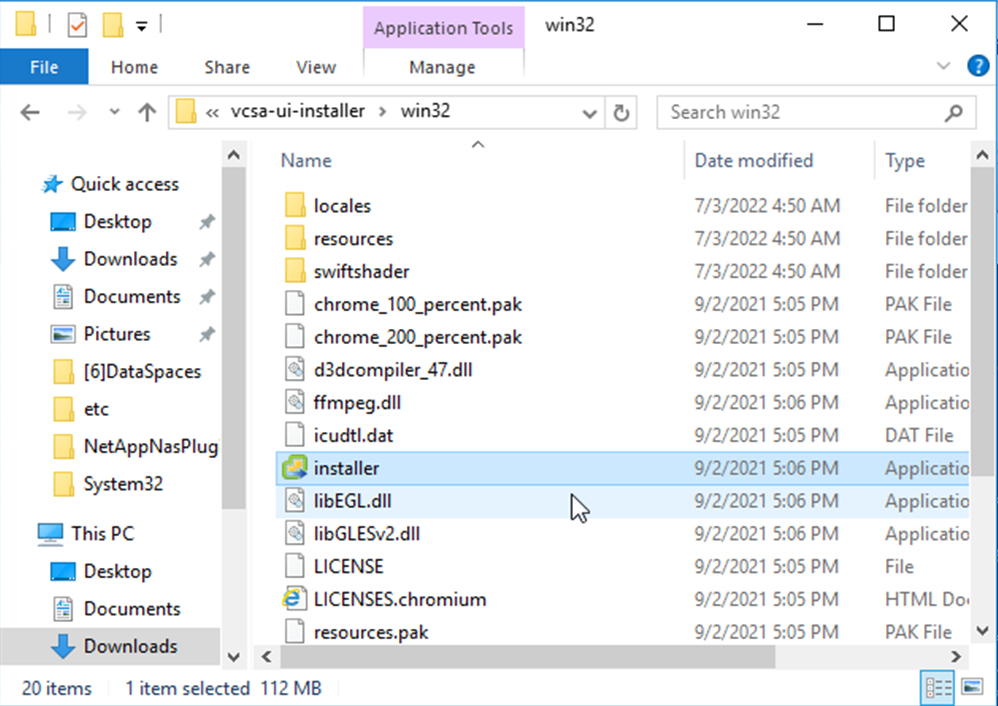Switch to Large icons view in status bar
Screen dimensions: 998x706
(972, 688)
